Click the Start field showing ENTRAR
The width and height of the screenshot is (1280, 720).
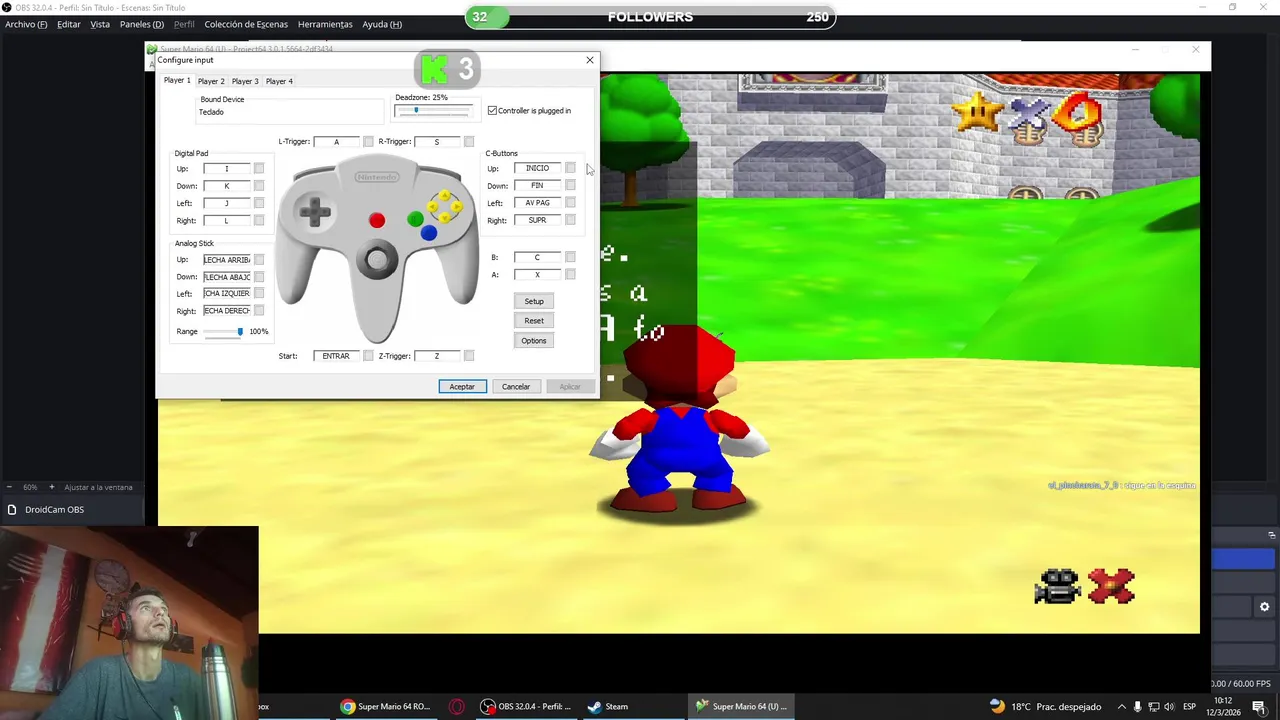point(336,355)
